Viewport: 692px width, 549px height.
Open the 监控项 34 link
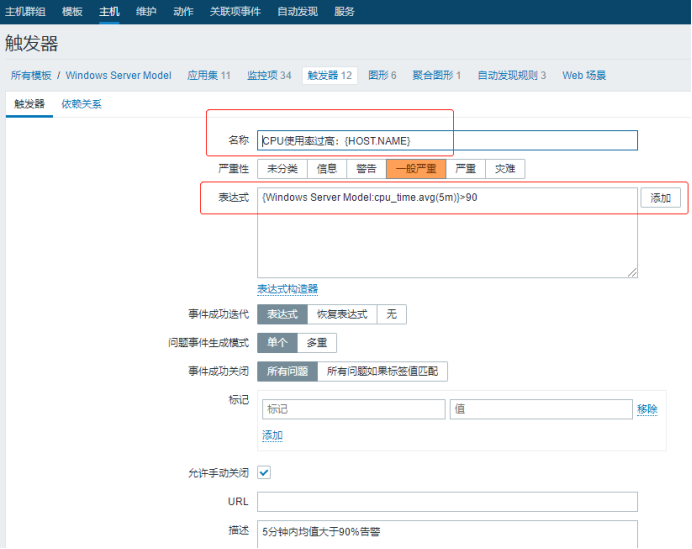point(269,75)
